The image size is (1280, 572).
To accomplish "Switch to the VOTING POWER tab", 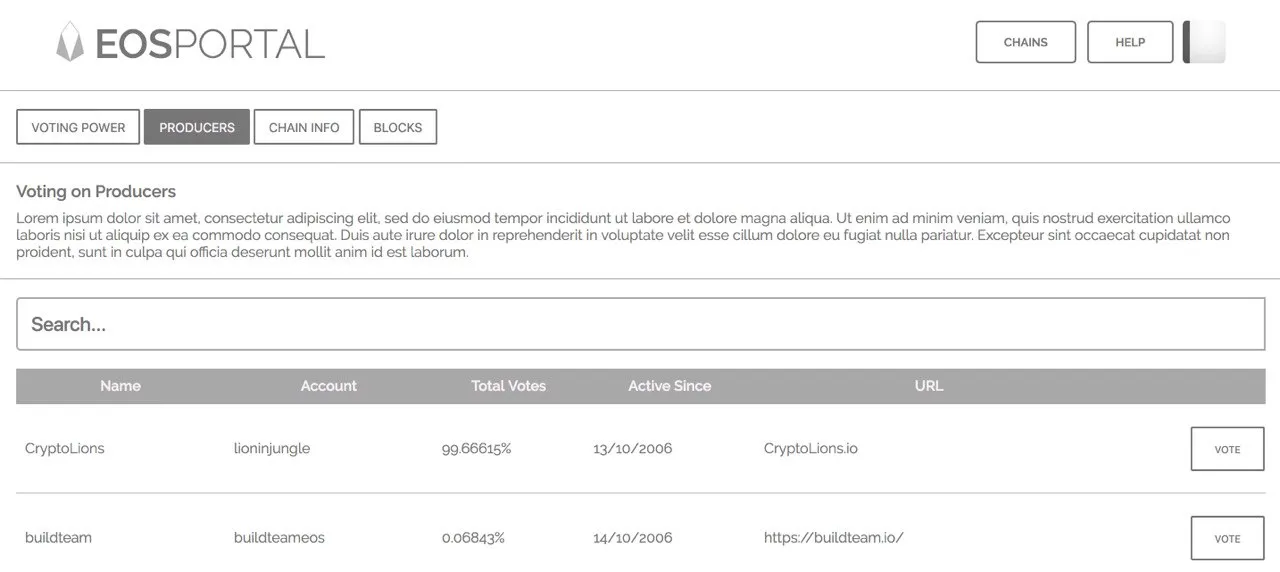I will 78,127.
